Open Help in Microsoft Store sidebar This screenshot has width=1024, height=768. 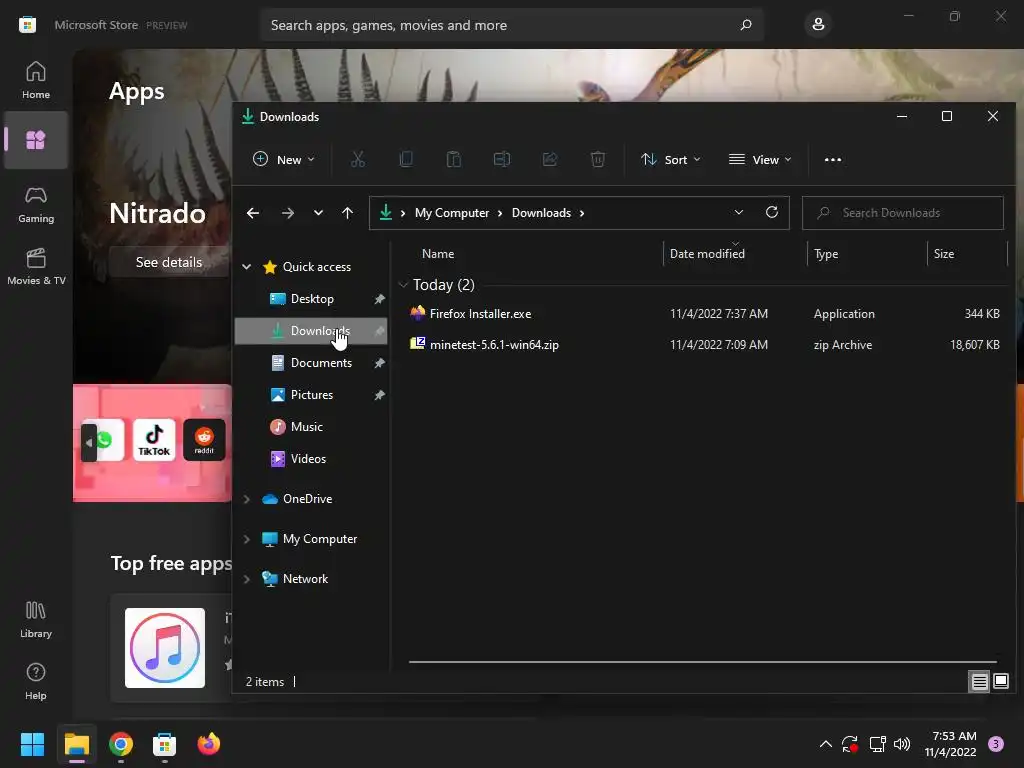[x=36, y=682]
